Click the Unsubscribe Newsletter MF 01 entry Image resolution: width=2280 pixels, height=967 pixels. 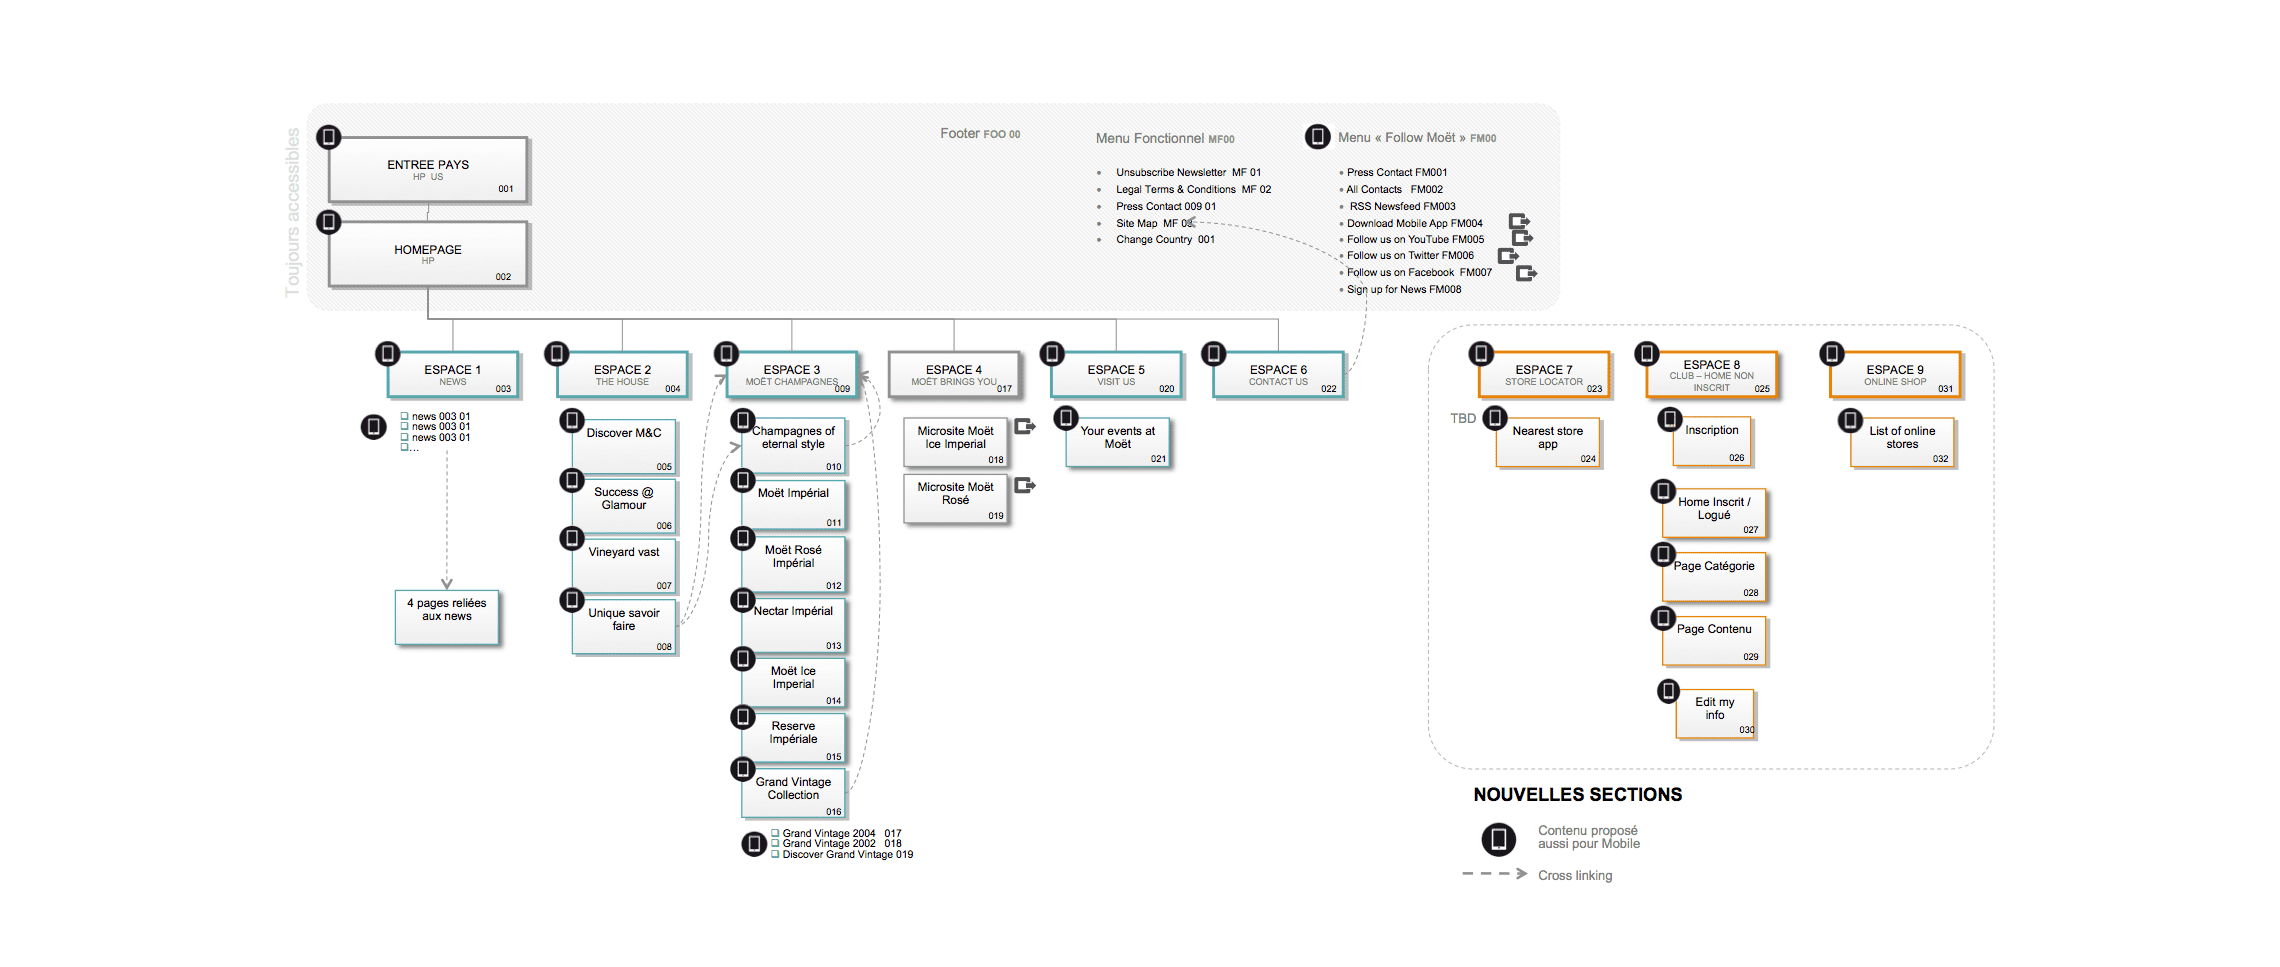[x=1188, y=172]
